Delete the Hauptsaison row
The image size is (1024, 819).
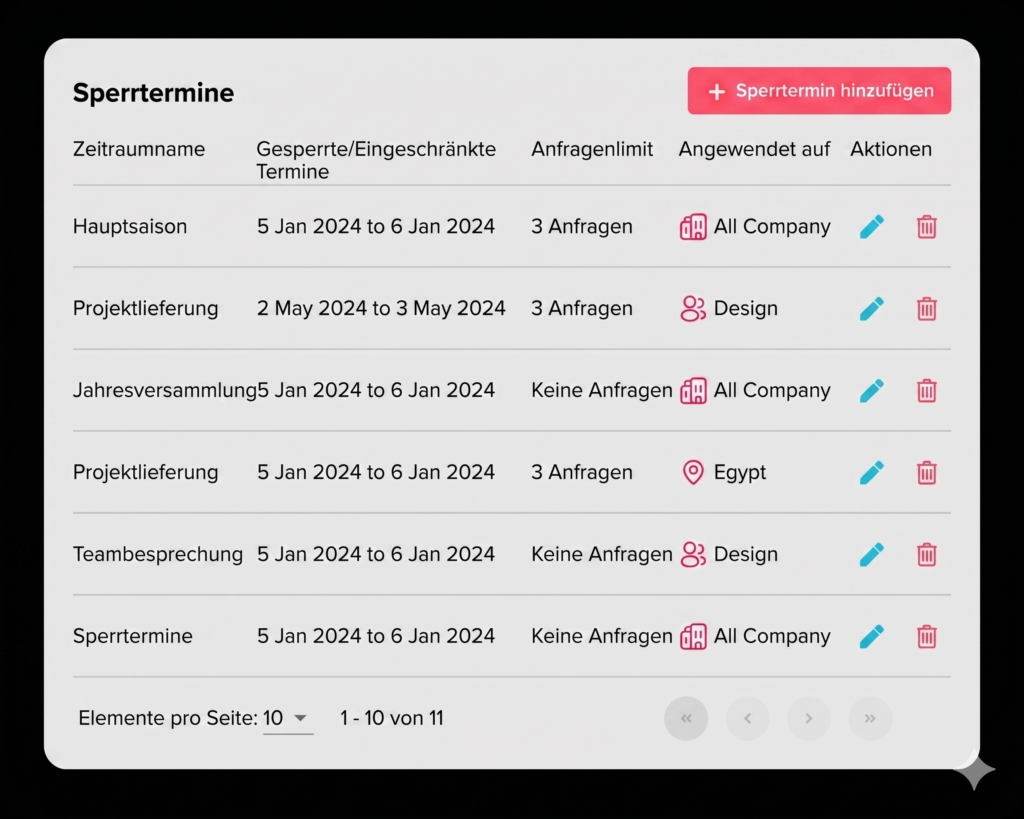pyautogui.click(x=927, y=227)
